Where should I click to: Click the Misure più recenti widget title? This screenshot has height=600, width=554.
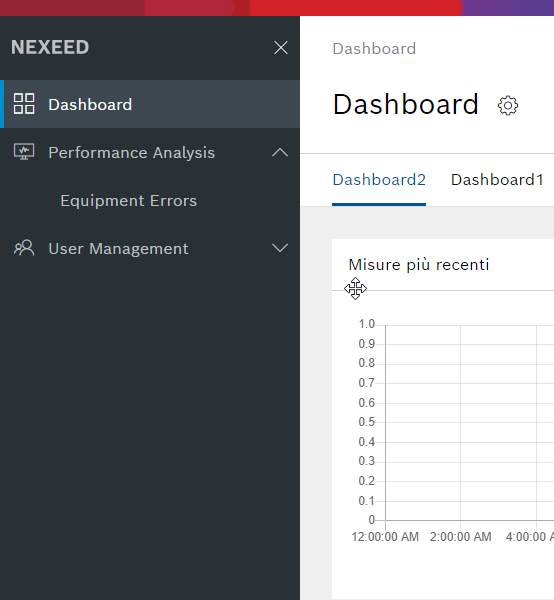click(x=419, y=265)
